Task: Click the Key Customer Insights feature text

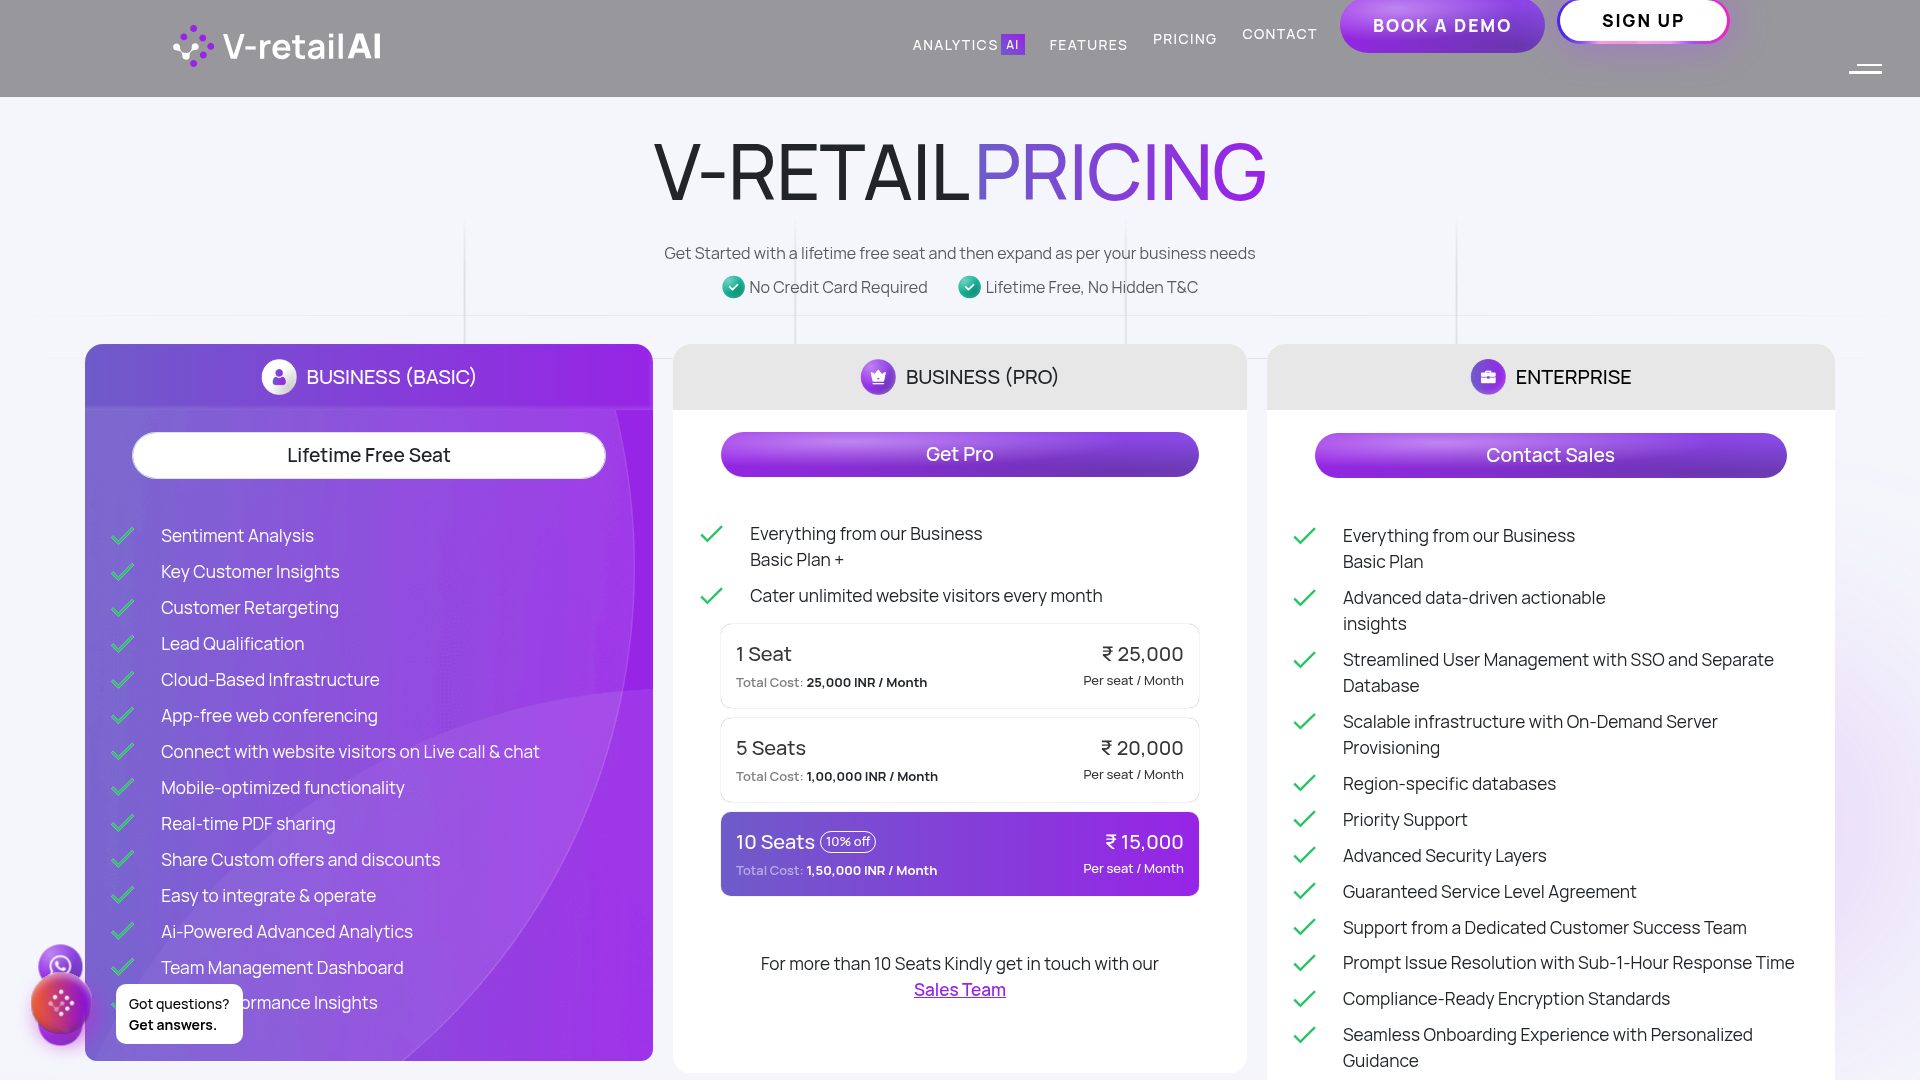Action: [x=250, y=572]
